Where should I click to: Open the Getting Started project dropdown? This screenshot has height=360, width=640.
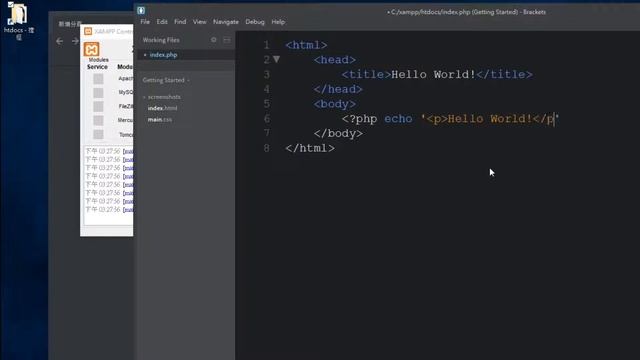166,80
